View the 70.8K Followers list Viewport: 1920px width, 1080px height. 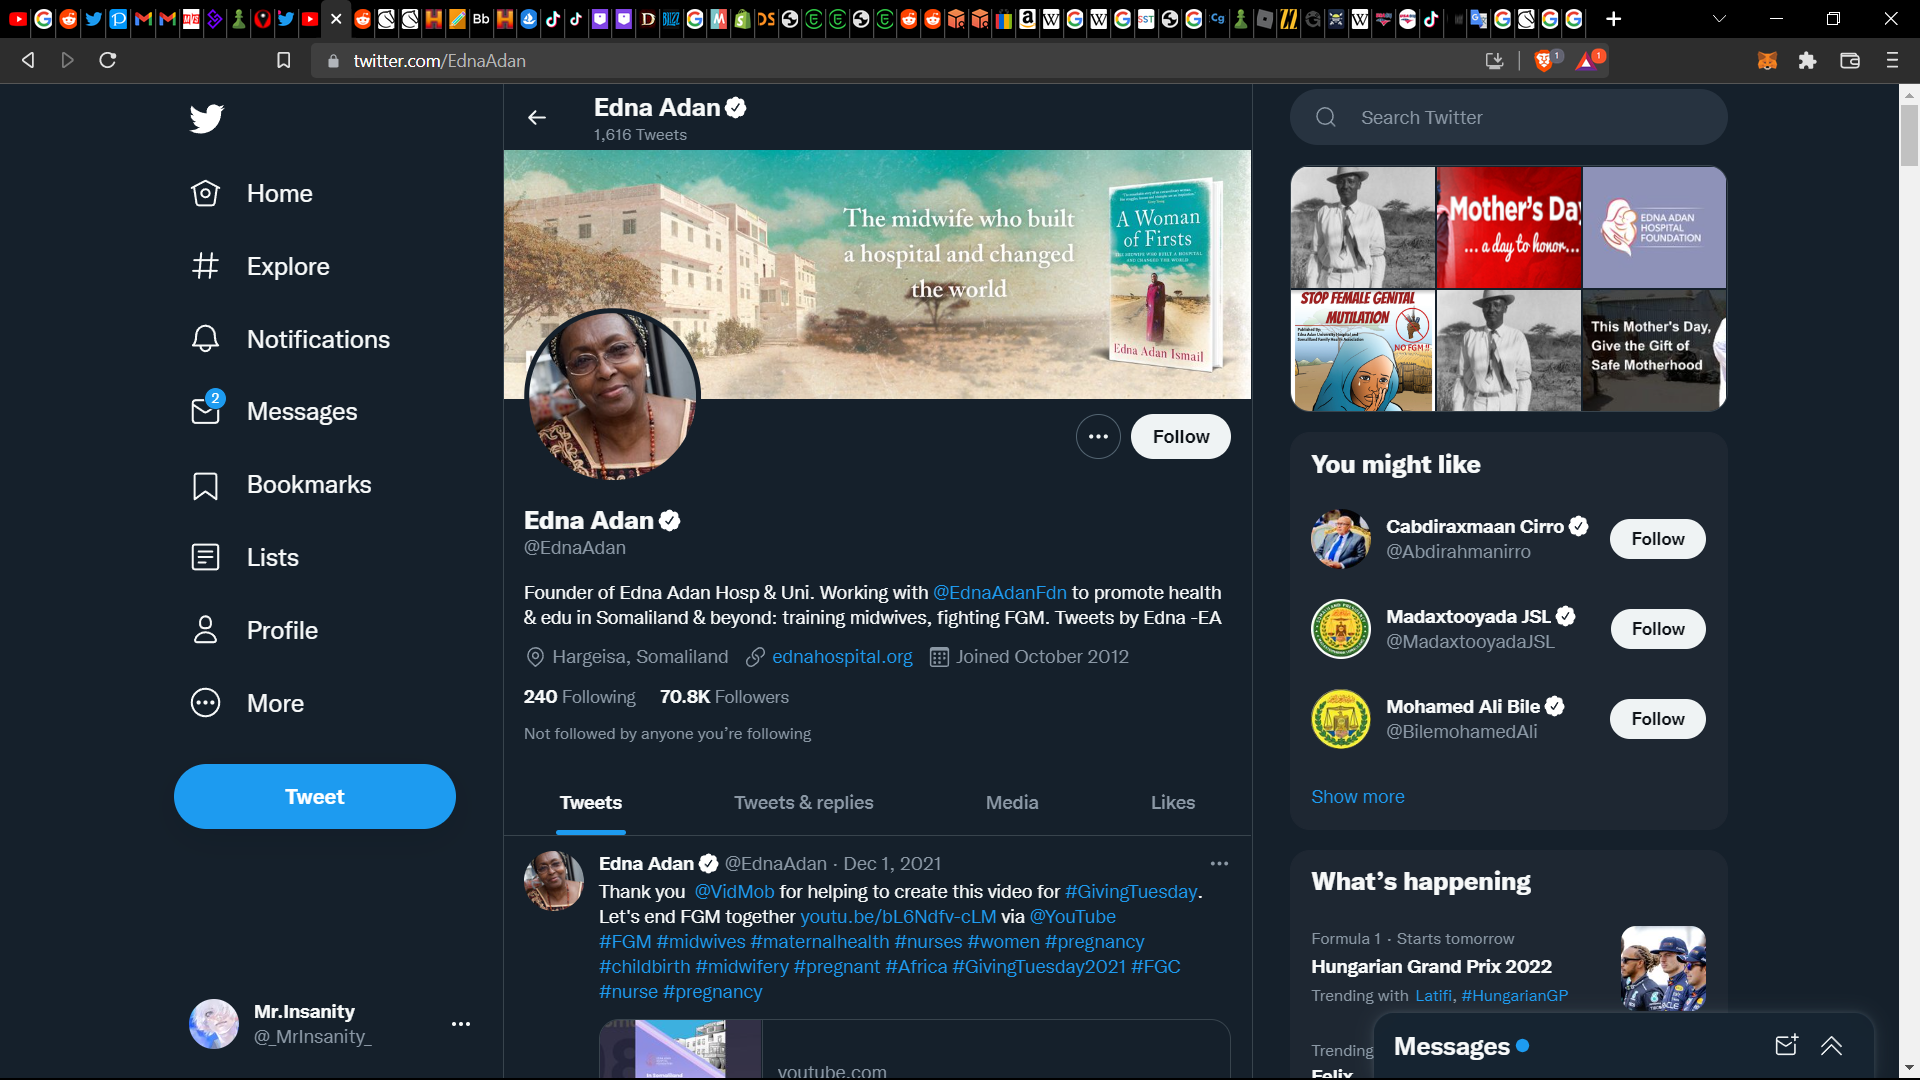point(724,697)
